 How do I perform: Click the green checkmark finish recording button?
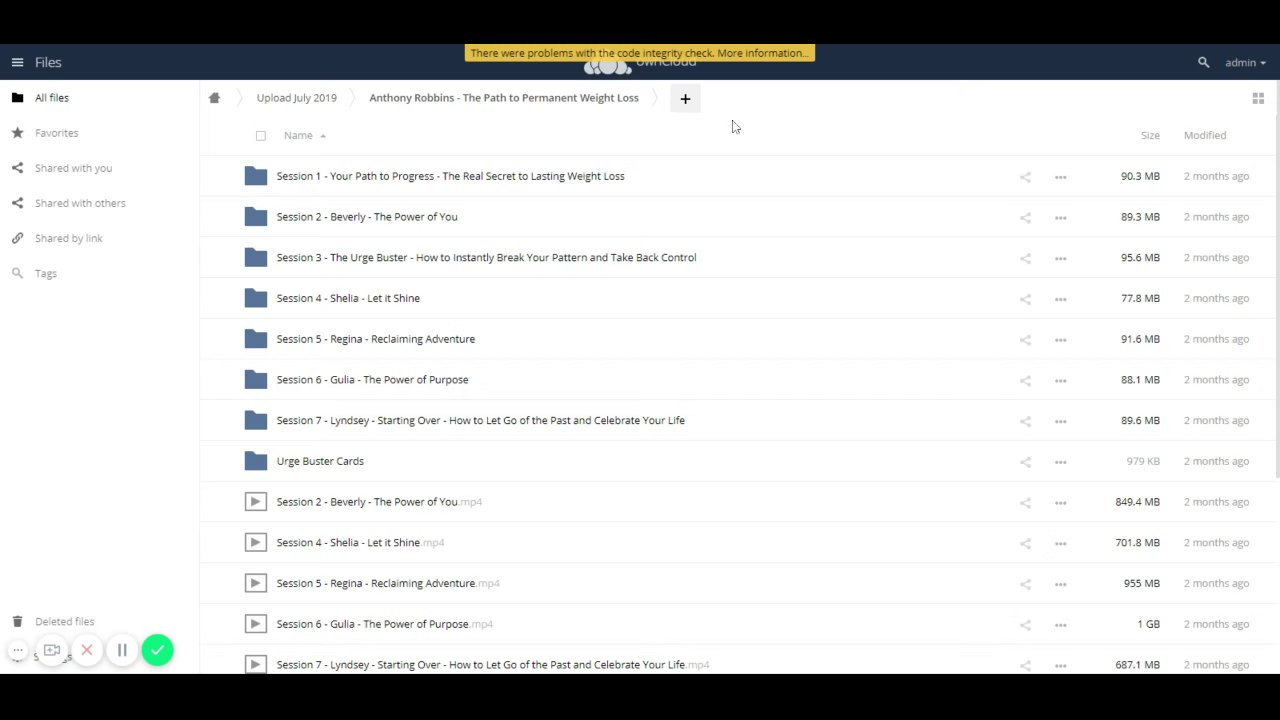pos(157,650)
